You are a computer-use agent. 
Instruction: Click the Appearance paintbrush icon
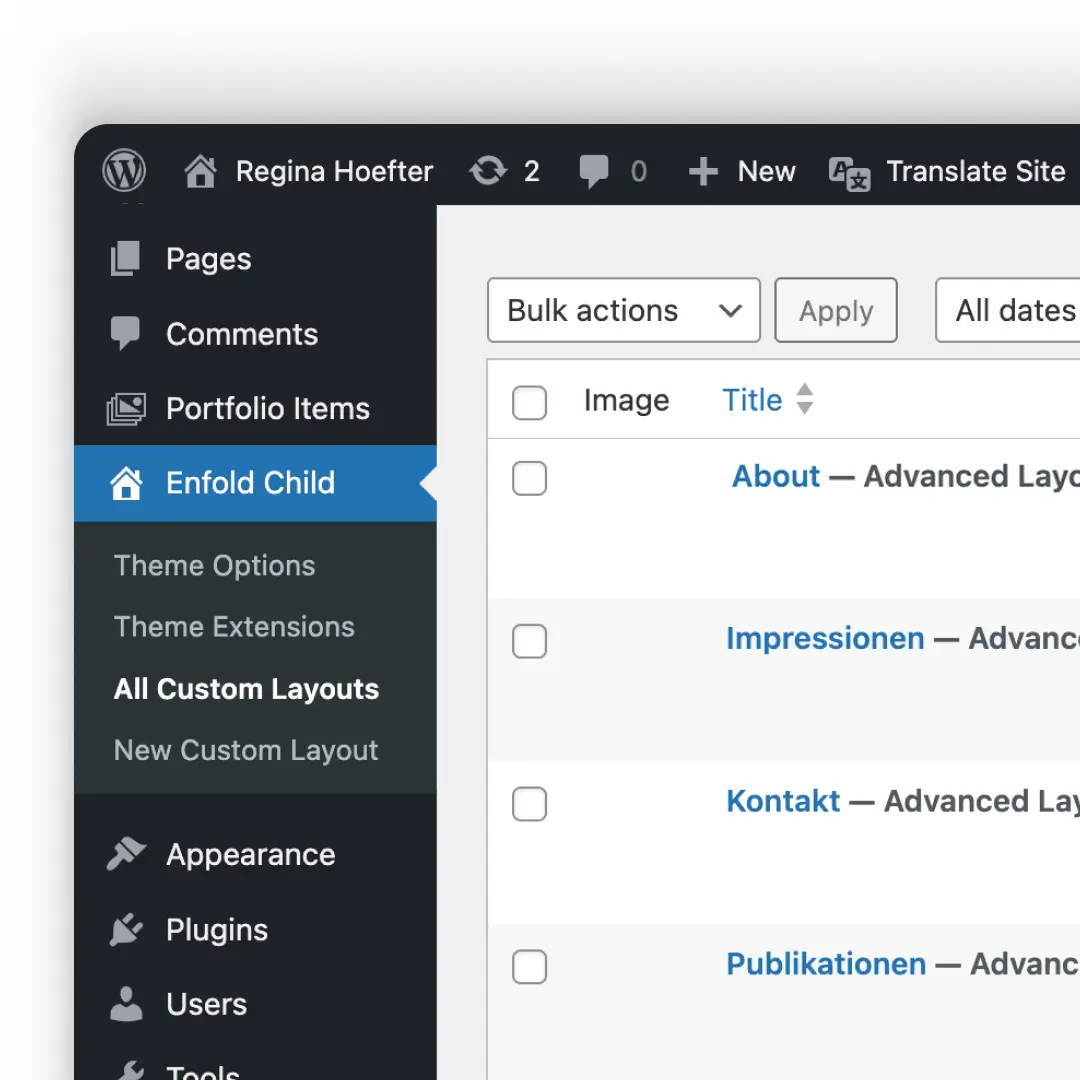(127, 855)
